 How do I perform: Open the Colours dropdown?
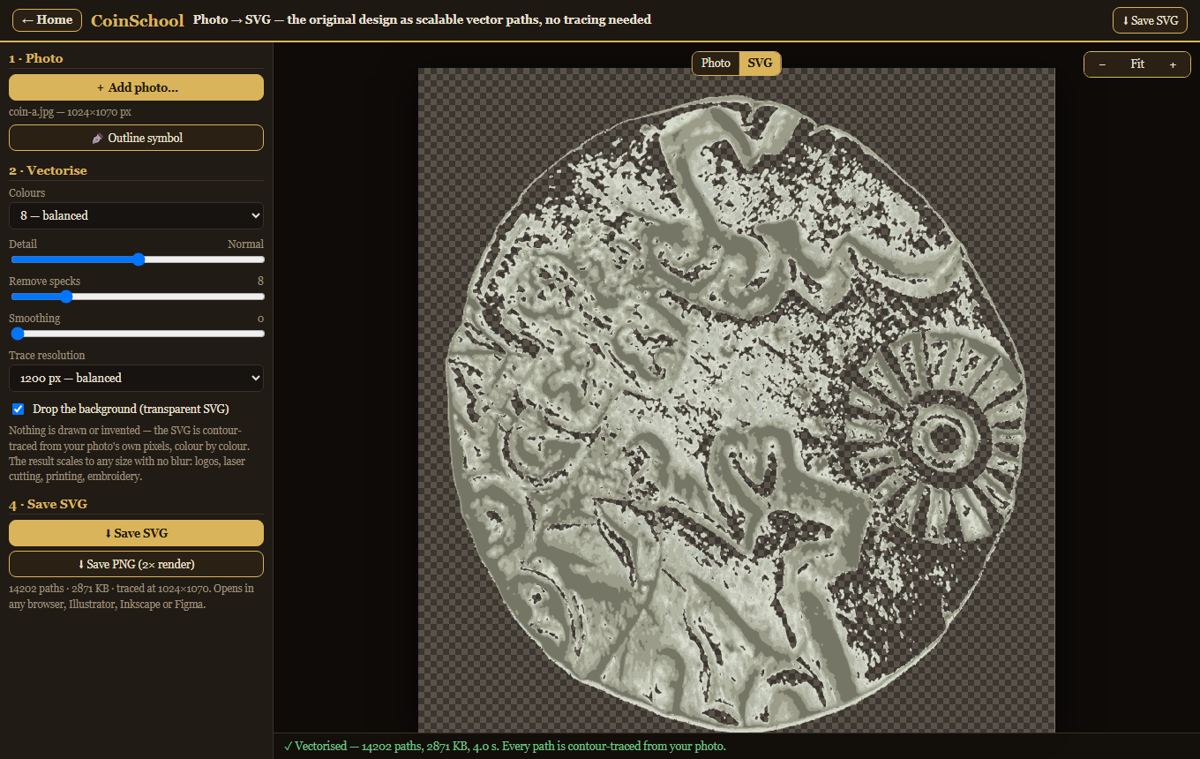coord(136,215)
